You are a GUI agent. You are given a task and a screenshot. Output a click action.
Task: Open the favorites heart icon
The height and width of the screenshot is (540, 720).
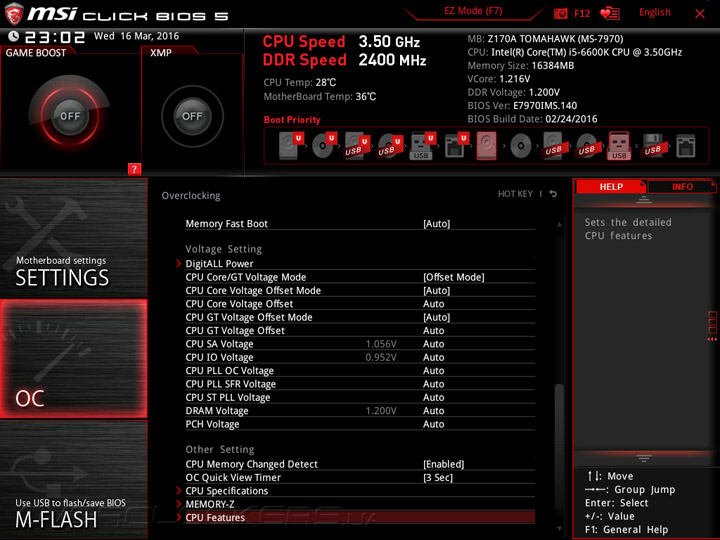tap(610, 13)
